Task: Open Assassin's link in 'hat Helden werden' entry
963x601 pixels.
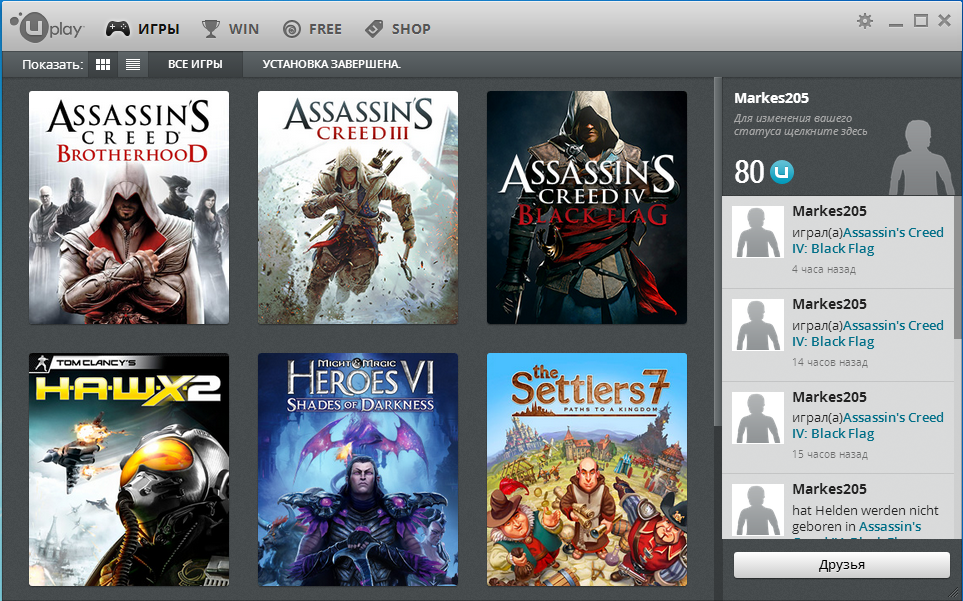Action: click(x=889, y=527)
